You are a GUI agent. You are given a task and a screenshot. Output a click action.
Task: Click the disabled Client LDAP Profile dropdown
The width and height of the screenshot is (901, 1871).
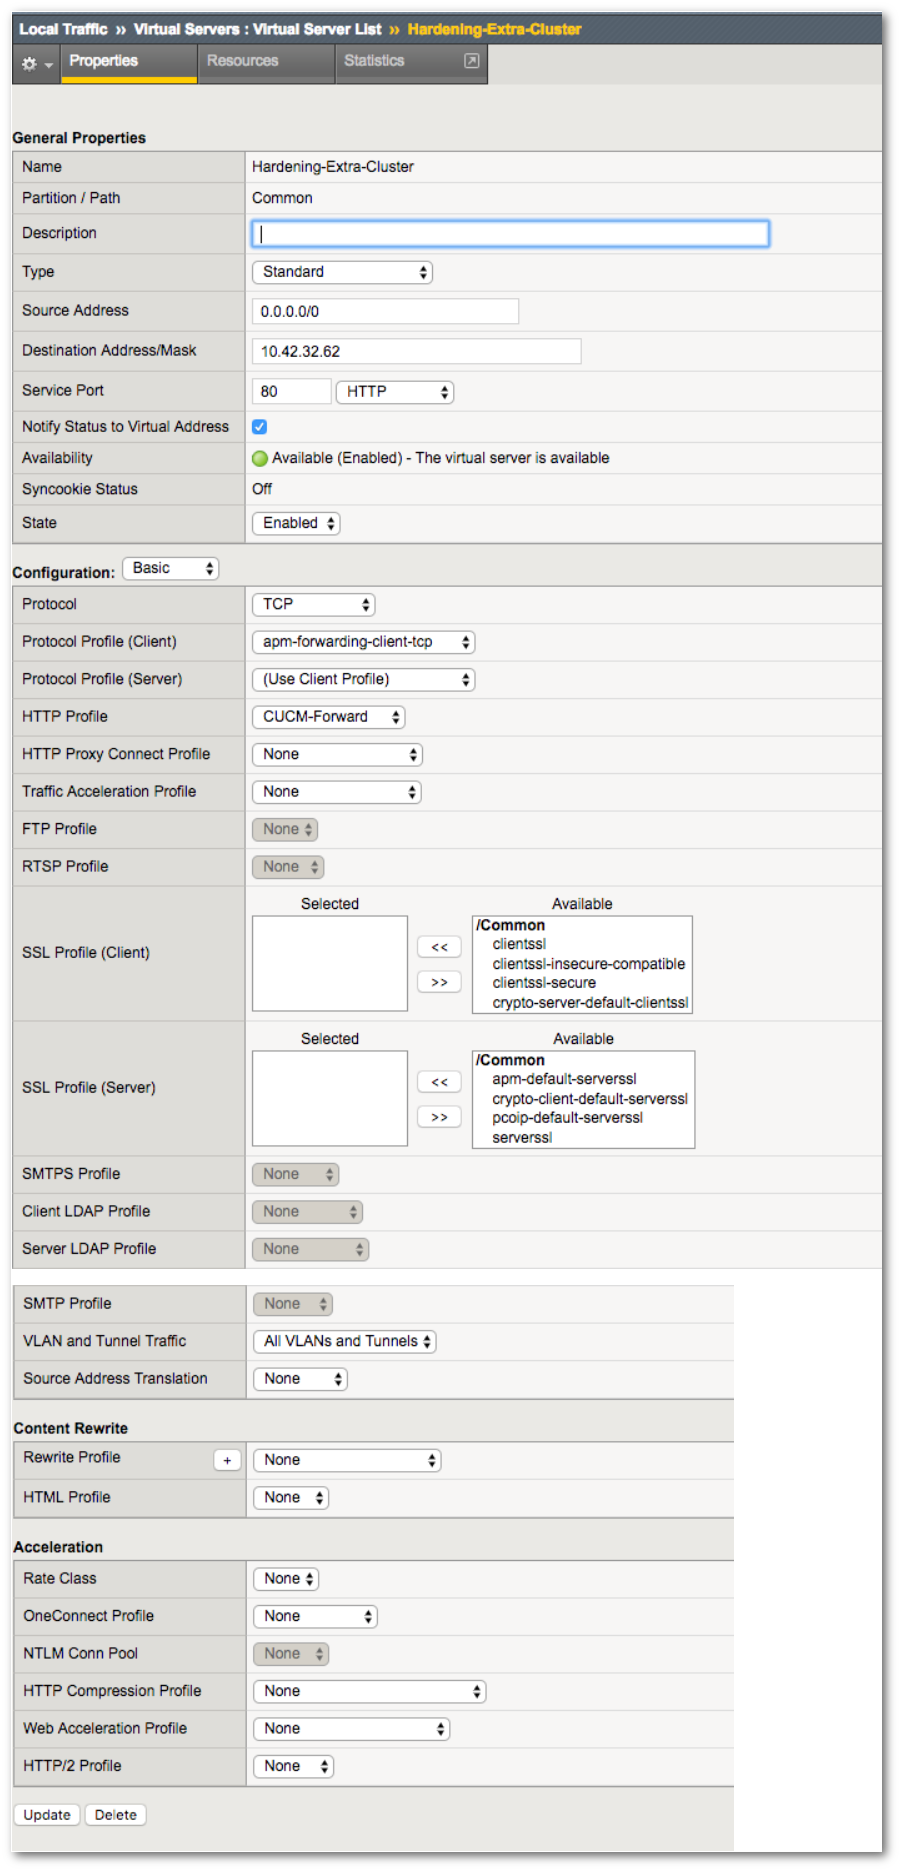[x=307, y=1212]
